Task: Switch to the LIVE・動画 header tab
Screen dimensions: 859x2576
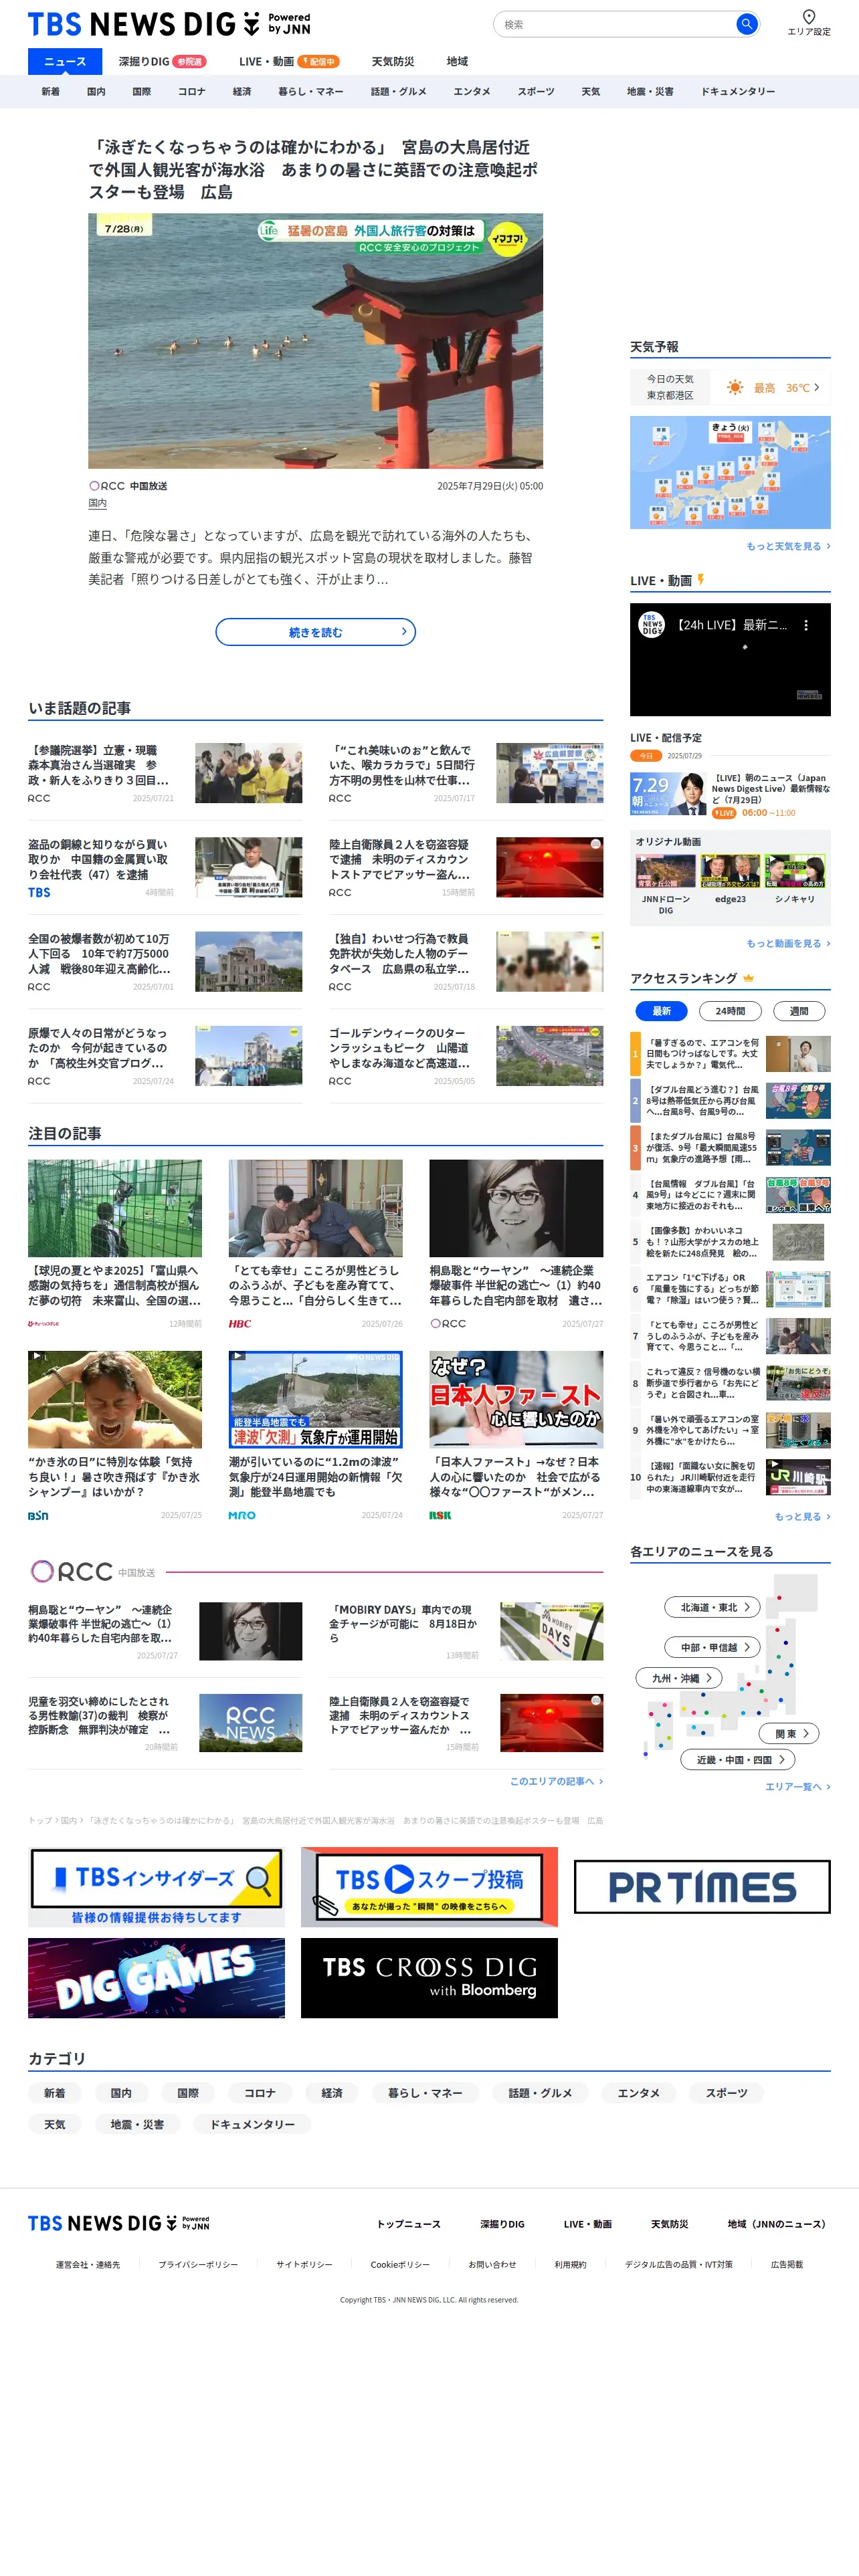Action: tap(289, 61)
